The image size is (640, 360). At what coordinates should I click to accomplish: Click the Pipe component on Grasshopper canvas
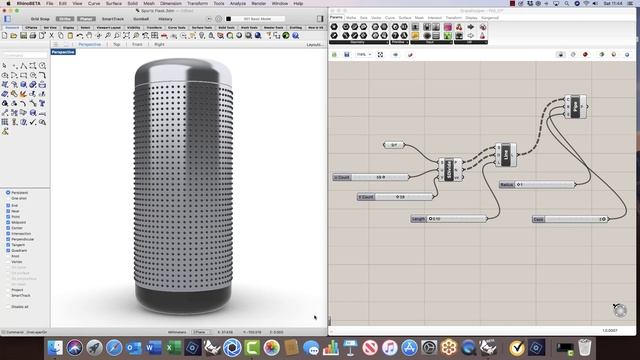point(576,107)
